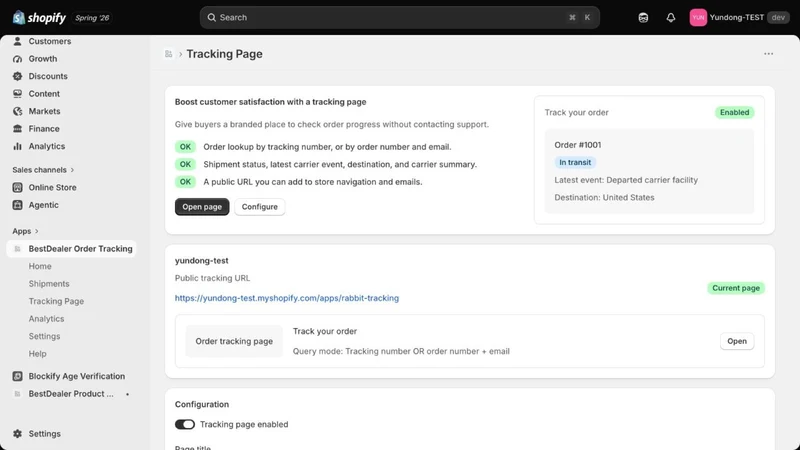Click the Configure button
The image size is (800, 450).
tap(260, 207)
